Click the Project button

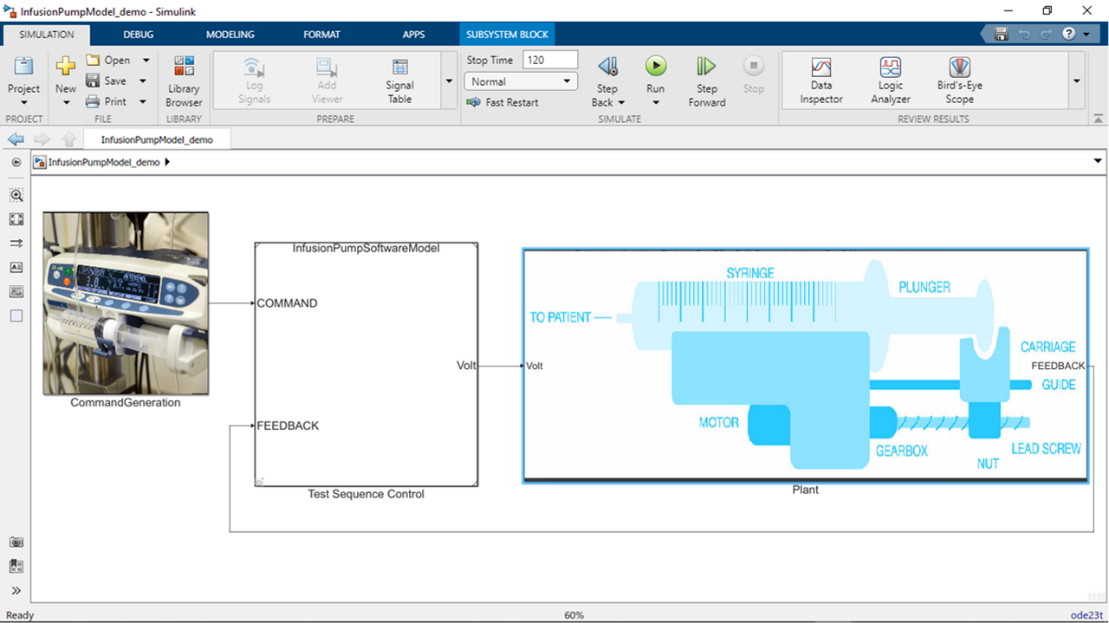[x=22, y=80]
